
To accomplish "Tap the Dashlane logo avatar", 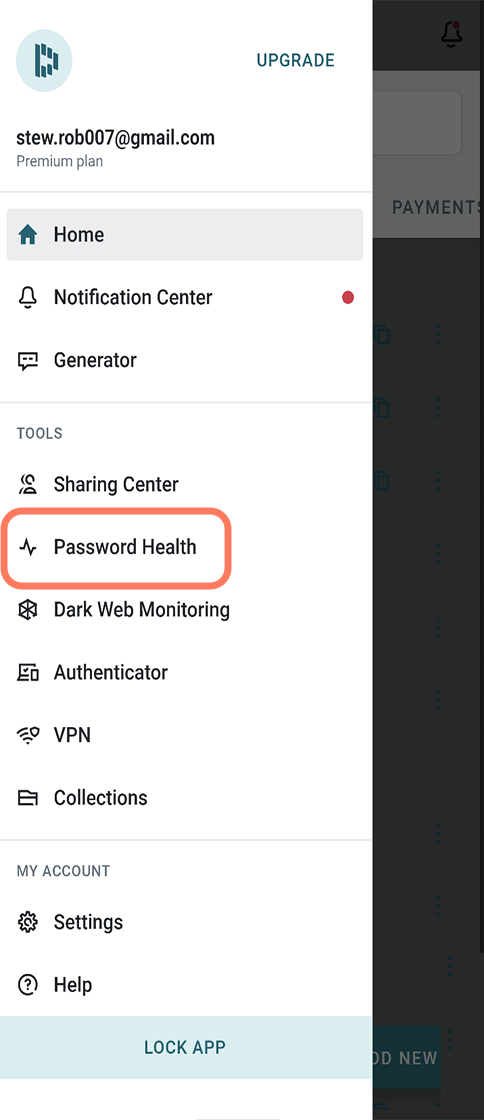I will 44,61.
